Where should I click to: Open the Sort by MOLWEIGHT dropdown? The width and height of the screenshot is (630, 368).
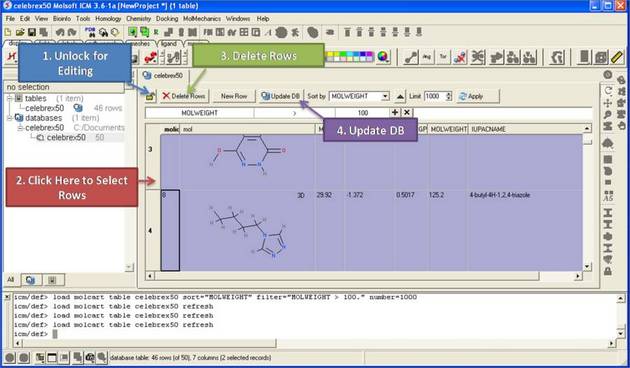[359, 96]
